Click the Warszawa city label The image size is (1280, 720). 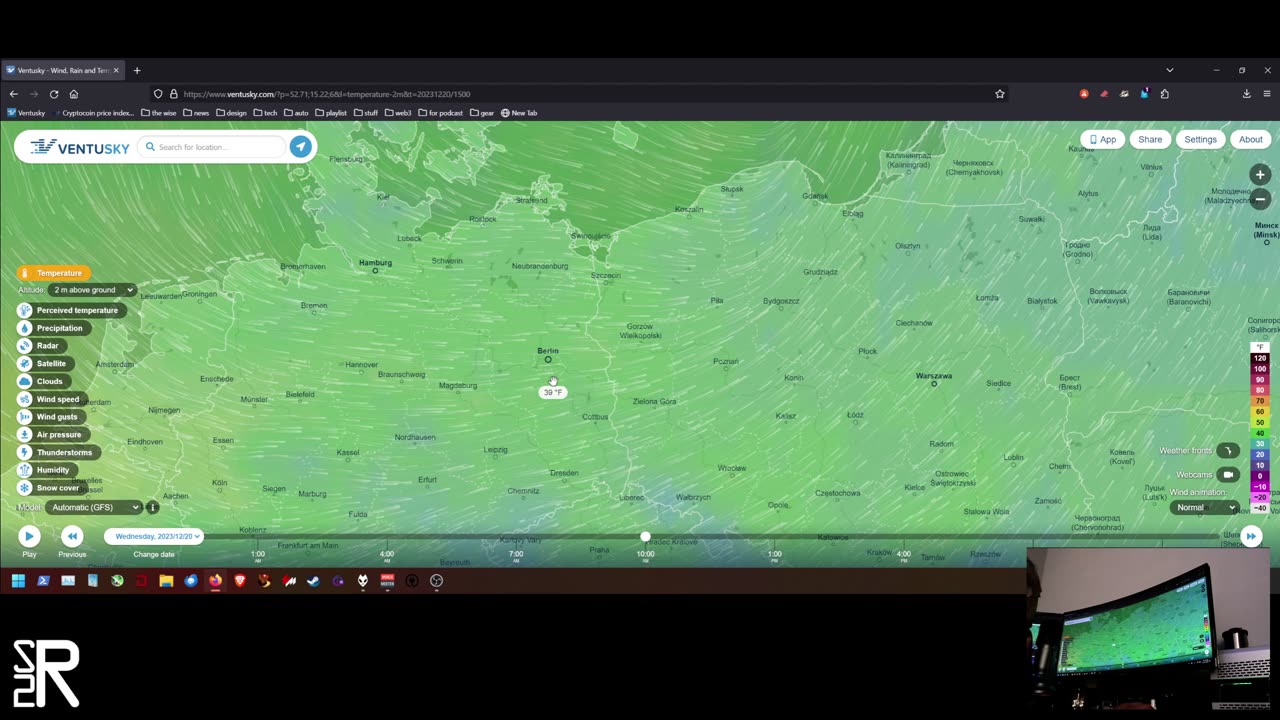934,376
